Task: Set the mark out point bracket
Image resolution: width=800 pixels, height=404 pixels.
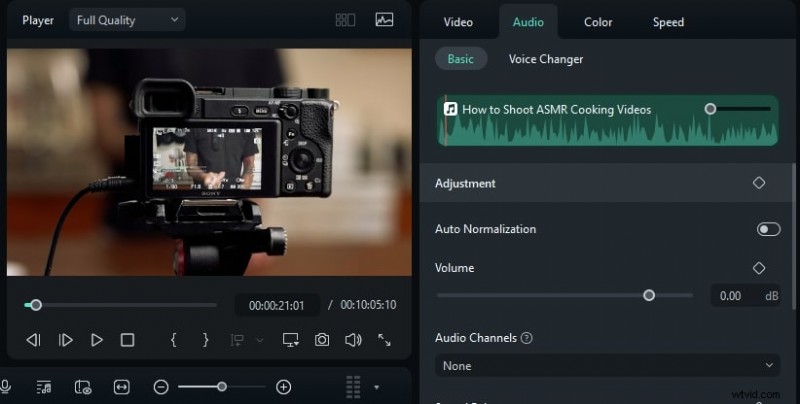Action: click(x=206, y=340)
